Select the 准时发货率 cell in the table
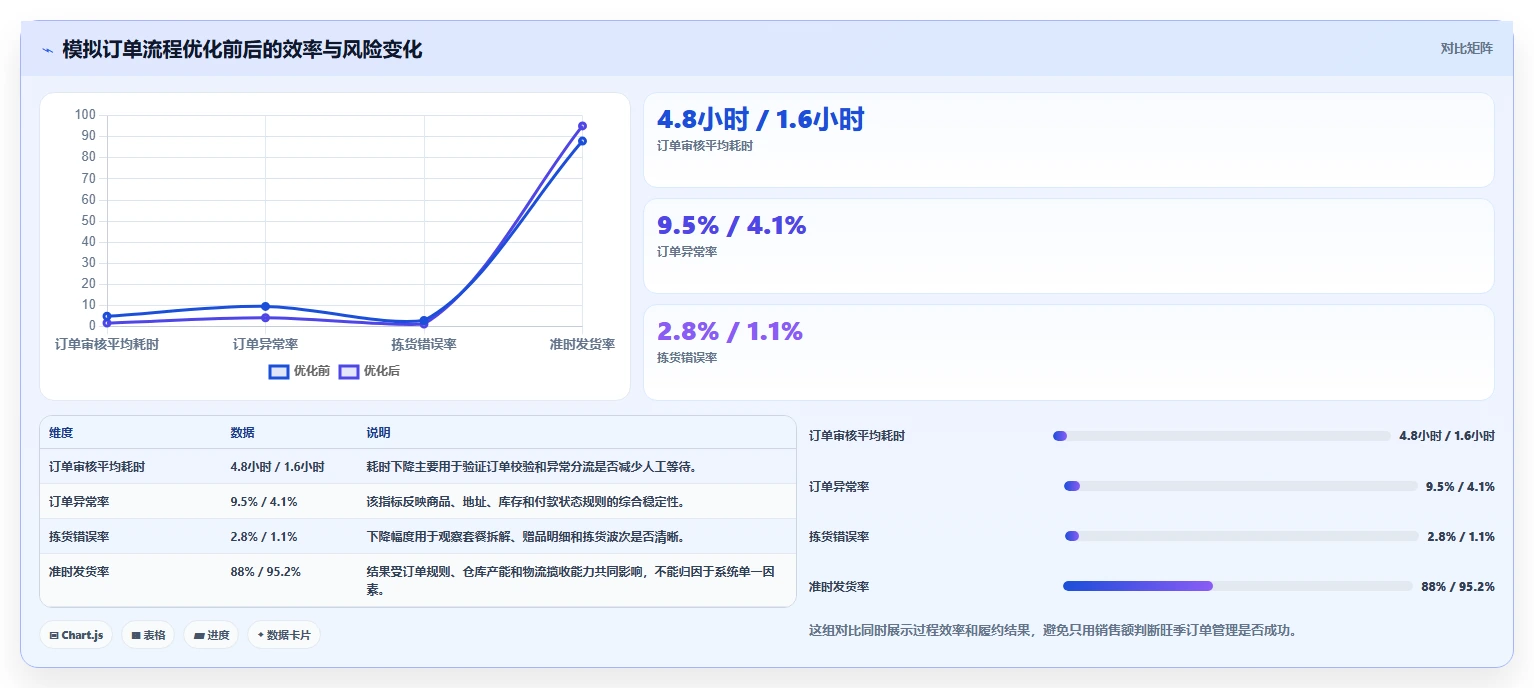The image size is (1534, 688). tap(79, 572)
